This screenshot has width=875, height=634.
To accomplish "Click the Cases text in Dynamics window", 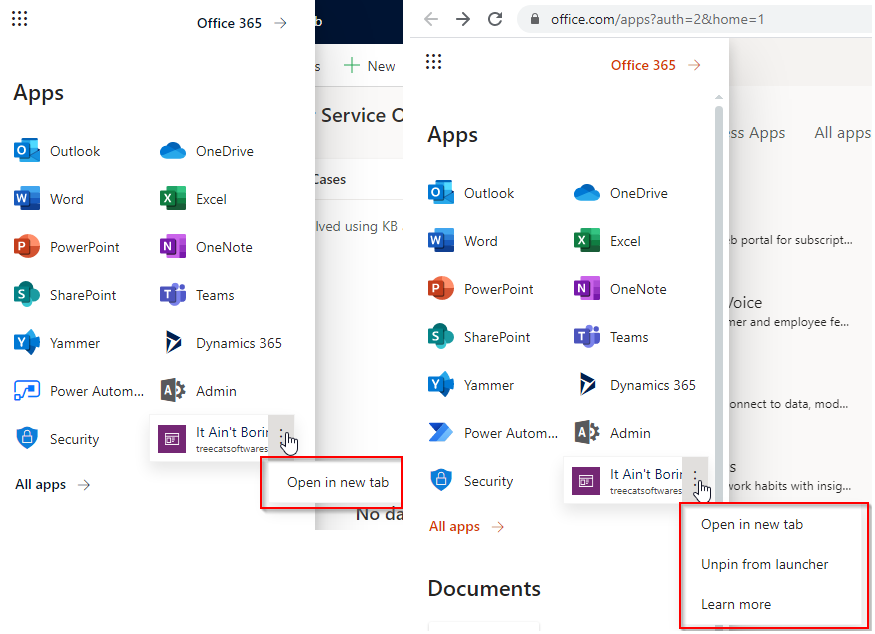I will coord(330,180).
